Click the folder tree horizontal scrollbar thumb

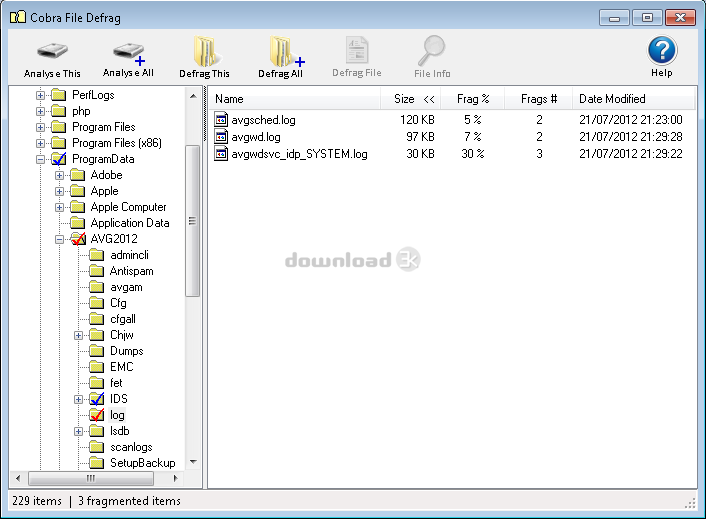(91, 478)
